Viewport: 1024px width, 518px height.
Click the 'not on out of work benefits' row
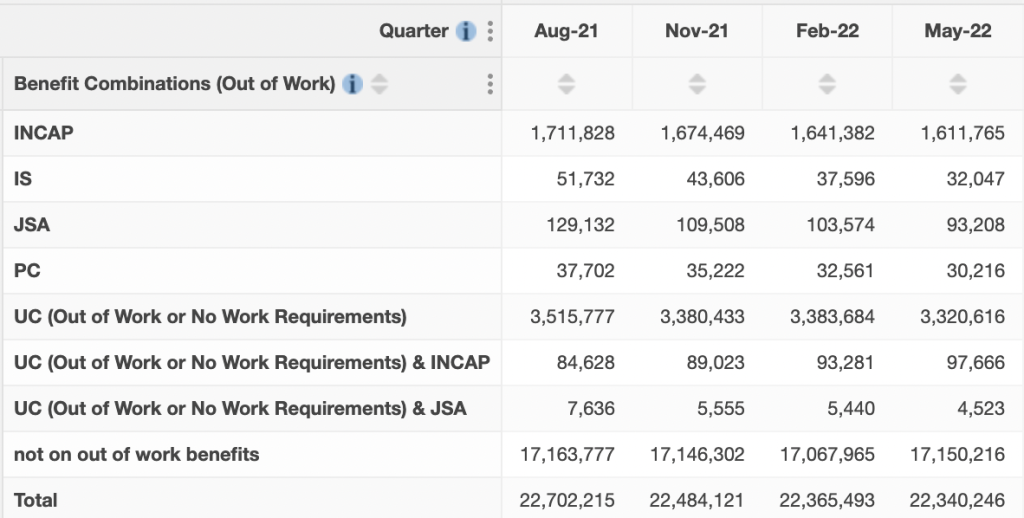click(136, 454)
